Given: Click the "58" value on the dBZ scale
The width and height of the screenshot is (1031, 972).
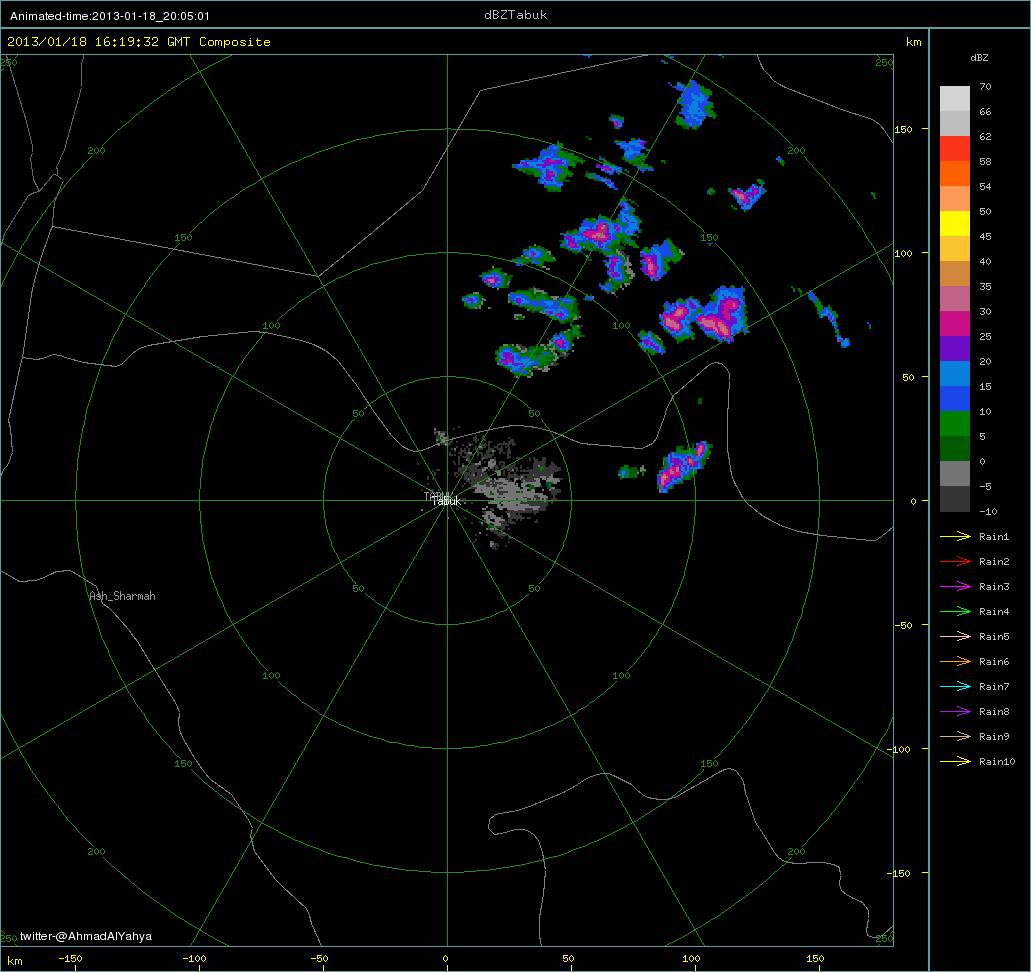Looking at the screenshot, I should [985, 161].
